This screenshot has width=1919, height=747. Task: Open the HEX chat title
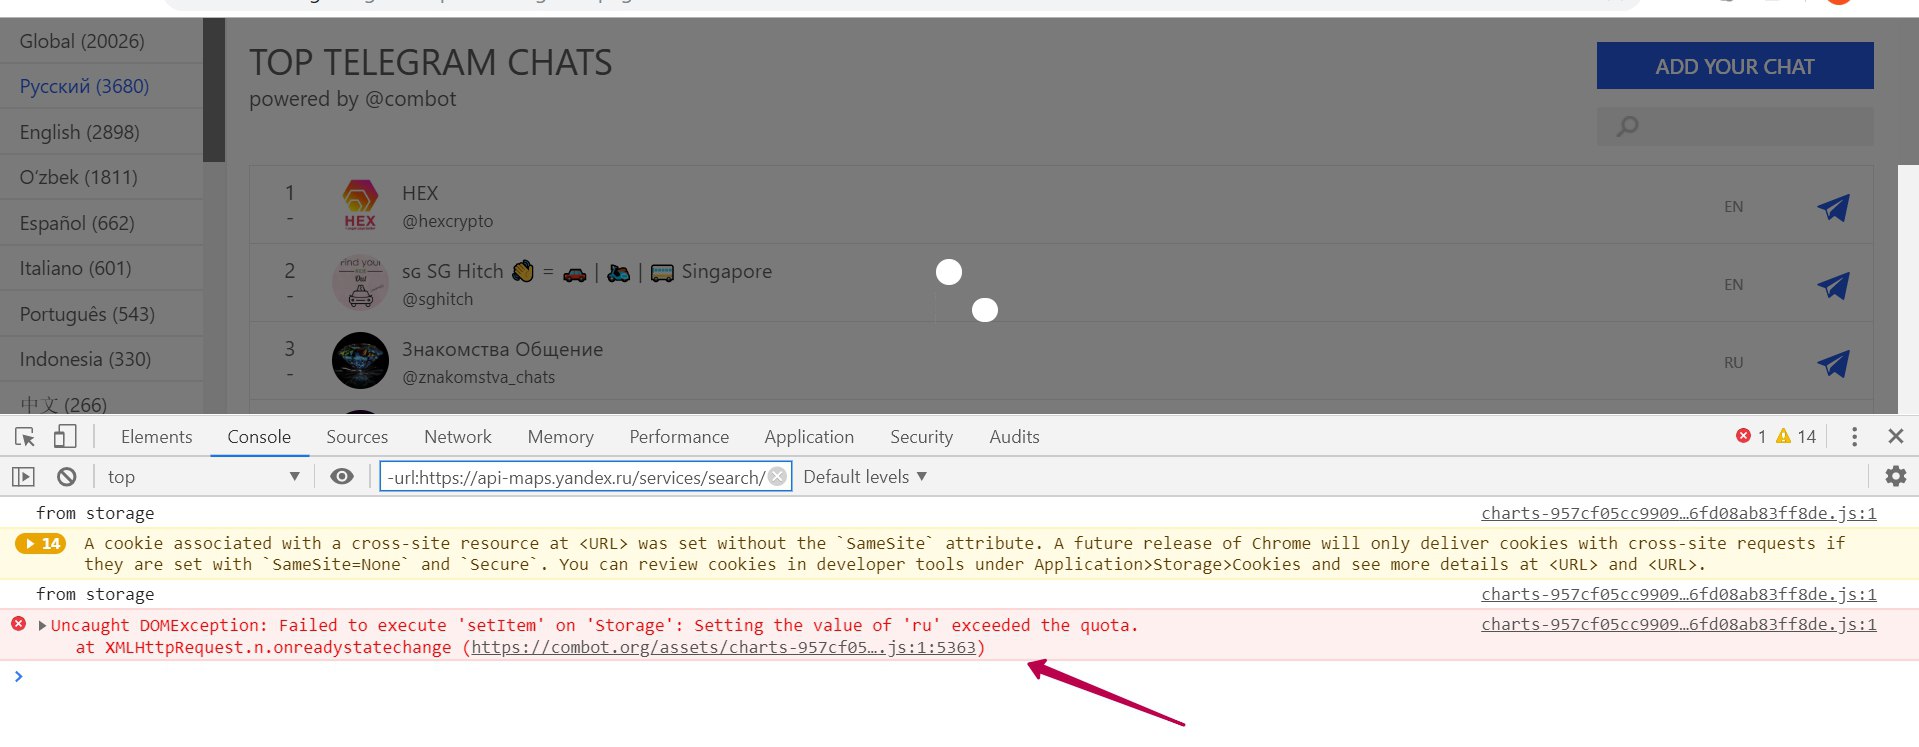point(420,193)
